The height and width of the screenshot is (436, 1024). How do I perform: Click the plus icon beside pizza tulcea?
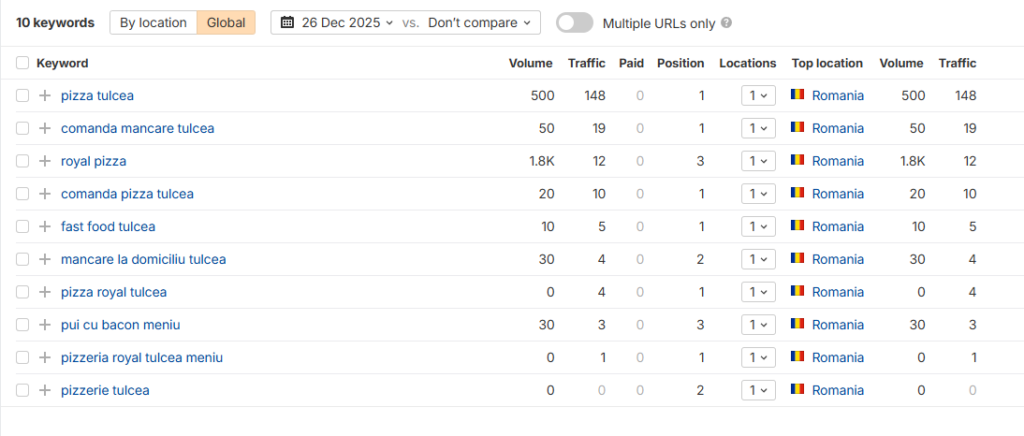[x=44, y=96]
